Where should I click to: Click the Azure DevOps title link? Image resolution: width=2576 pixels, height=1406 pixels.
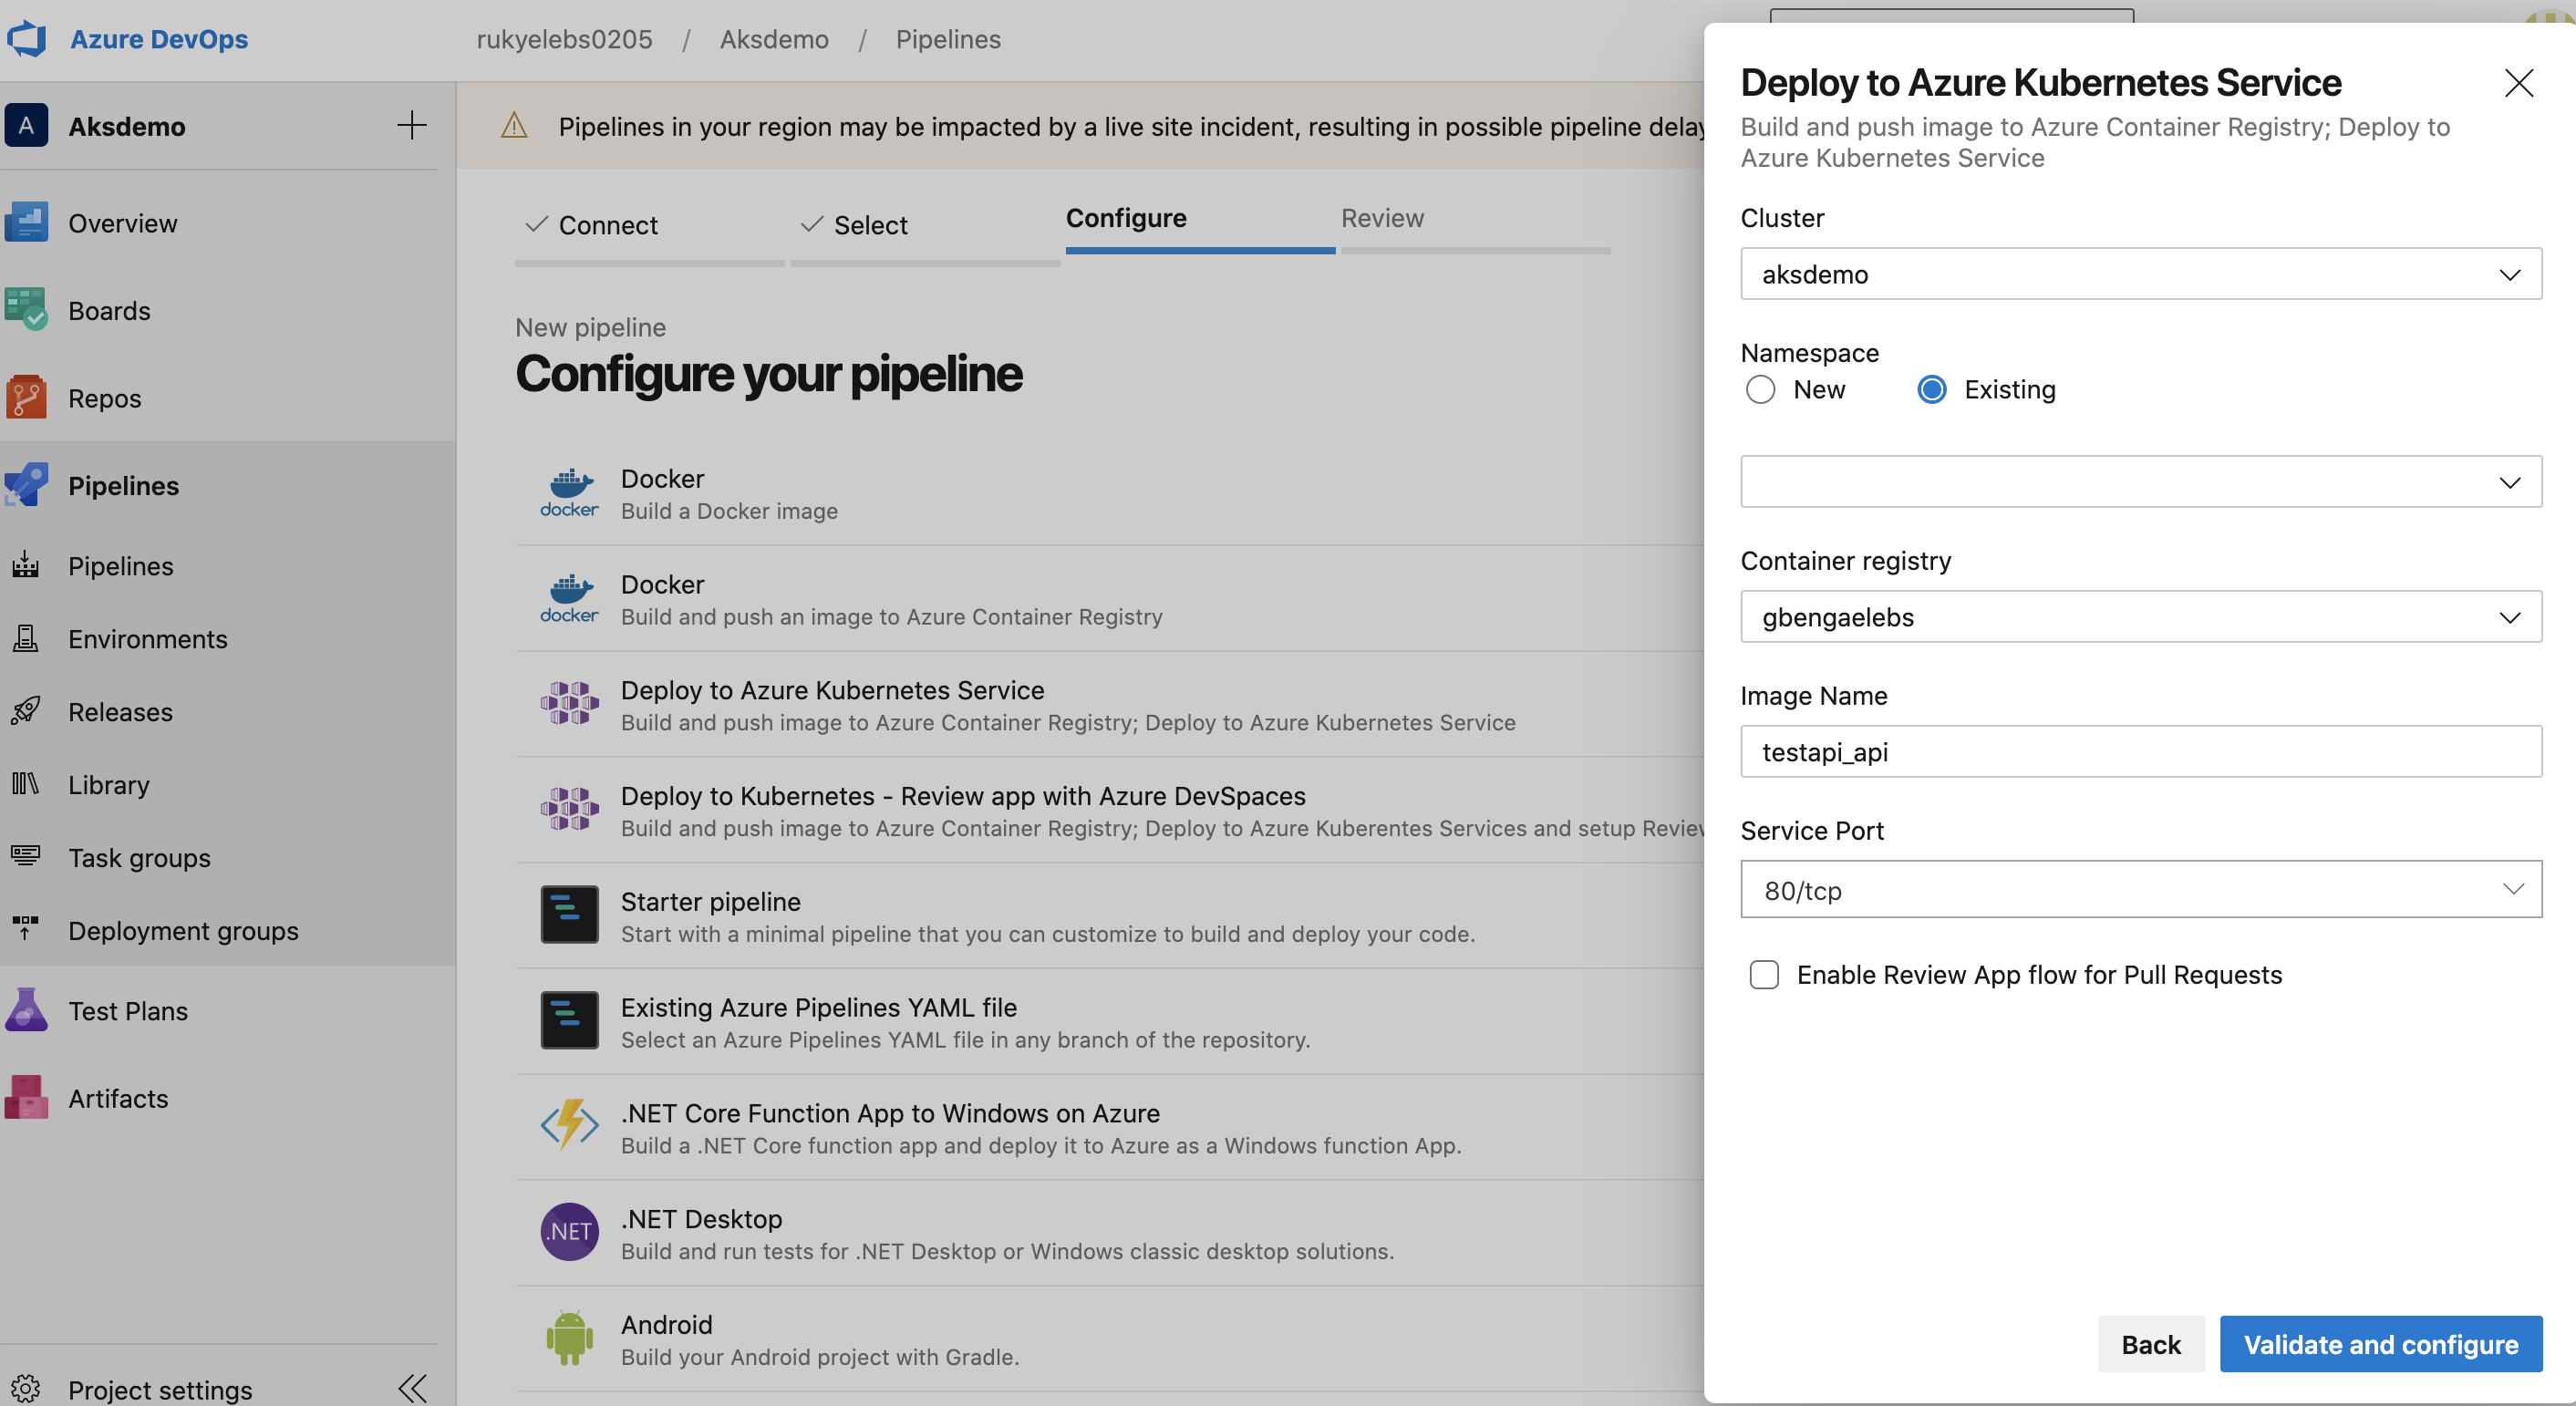pyautogui.click(x=159, y=39)
